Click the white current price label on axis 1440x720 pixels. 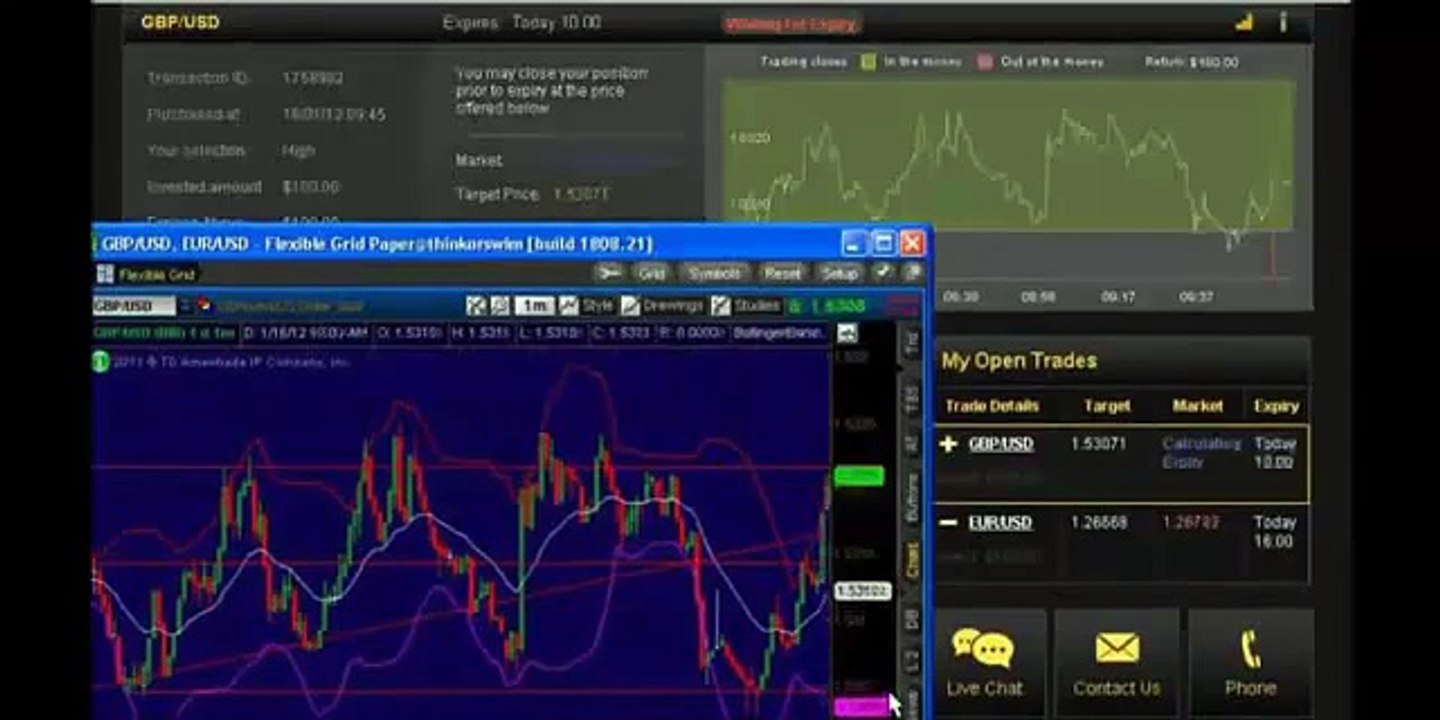pyautogui.click(x=861, y=591)
